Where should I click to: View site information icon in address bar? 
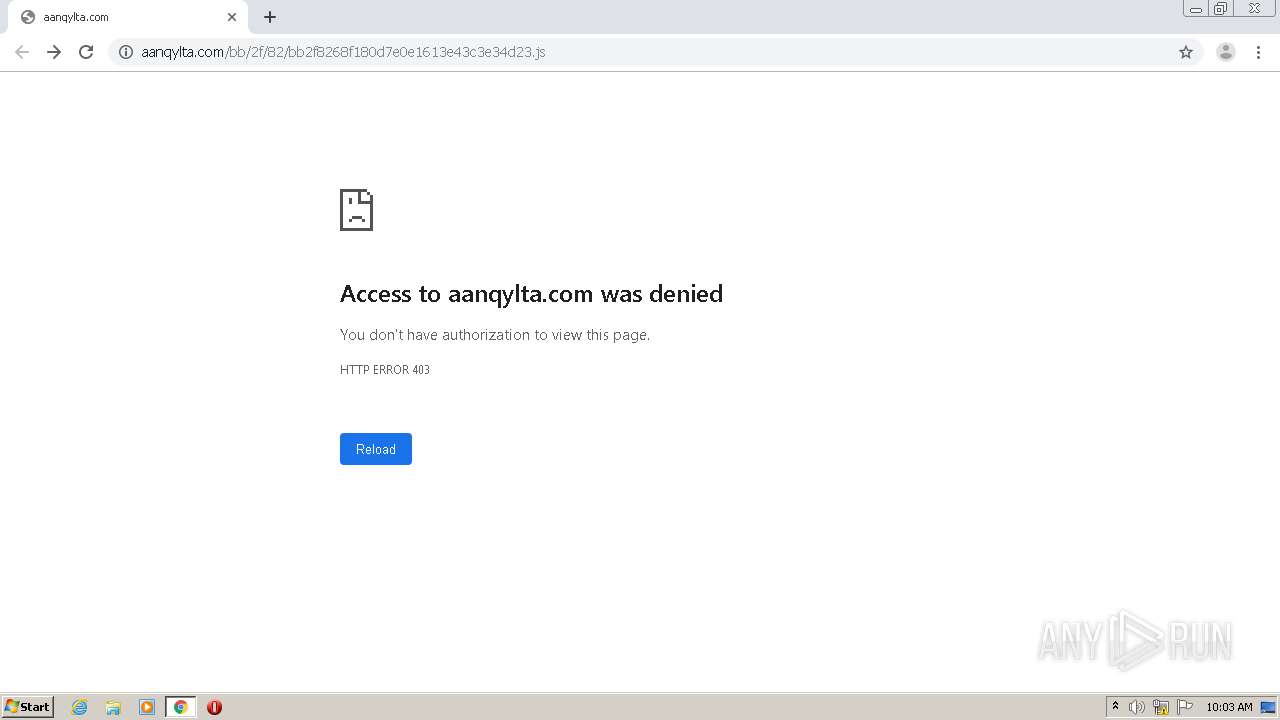[x=126, y=52]
